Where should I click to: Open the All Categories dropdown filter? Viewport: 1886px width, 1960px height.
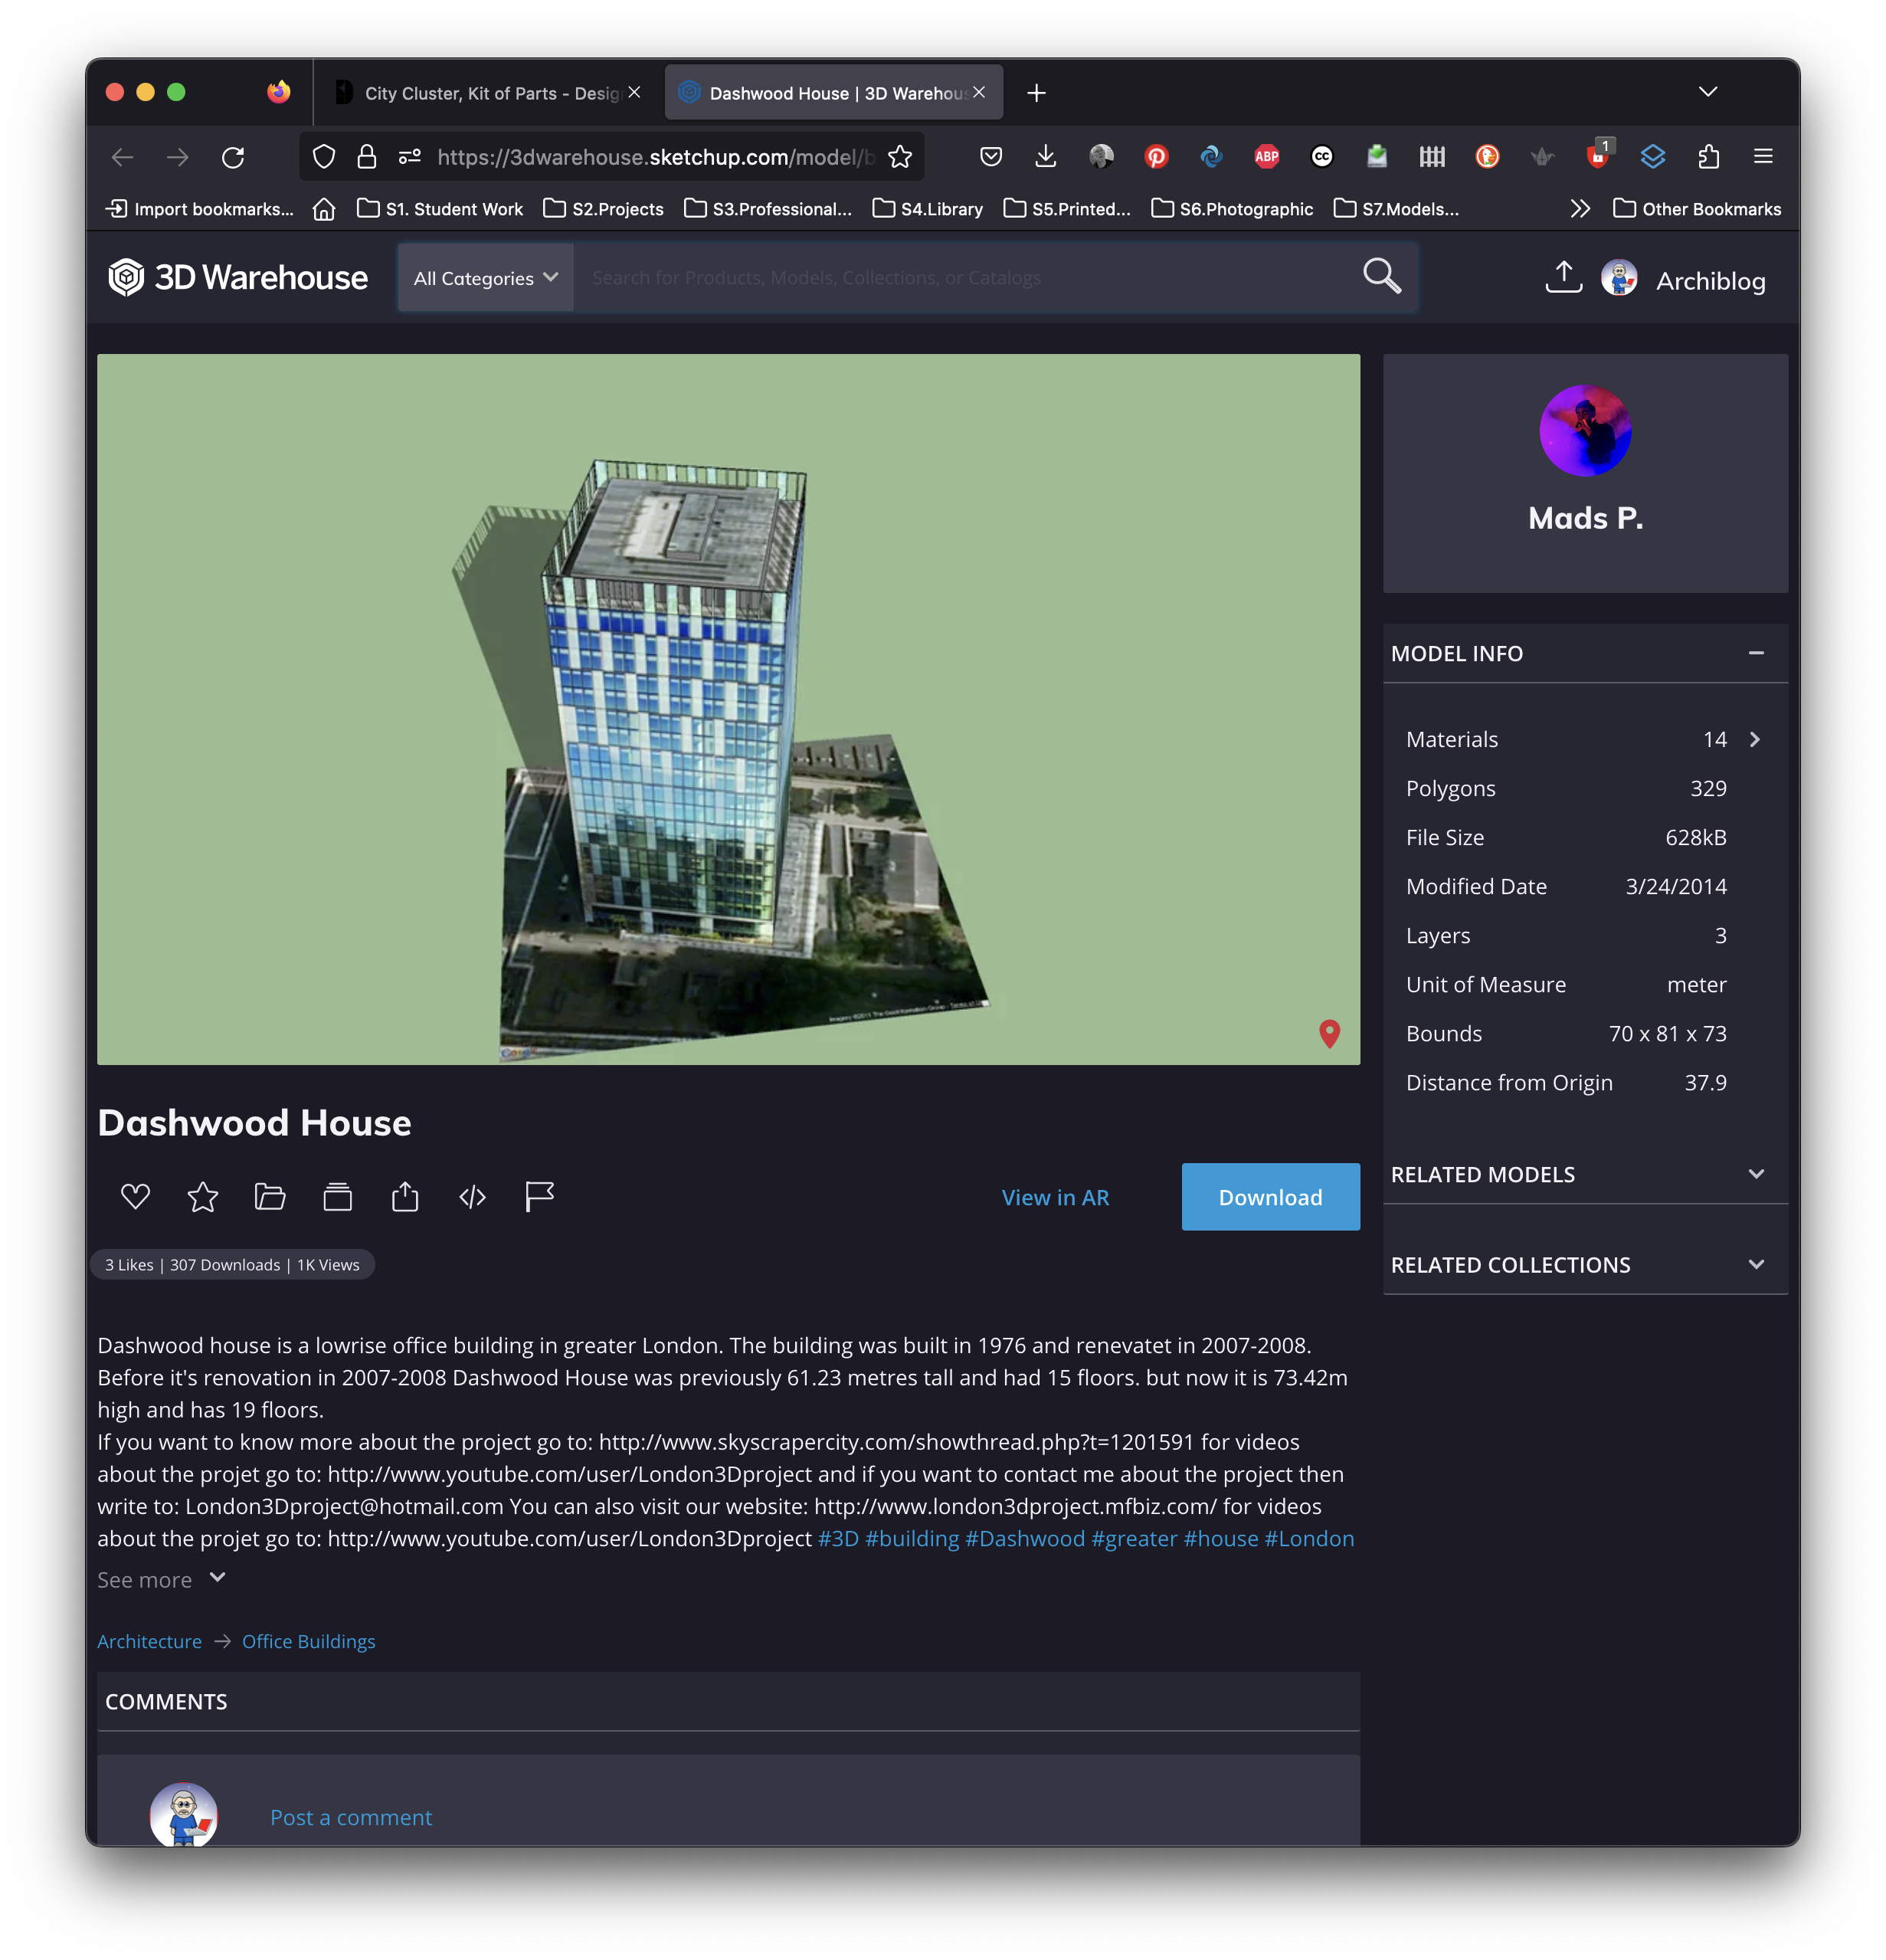coord(486,277)
